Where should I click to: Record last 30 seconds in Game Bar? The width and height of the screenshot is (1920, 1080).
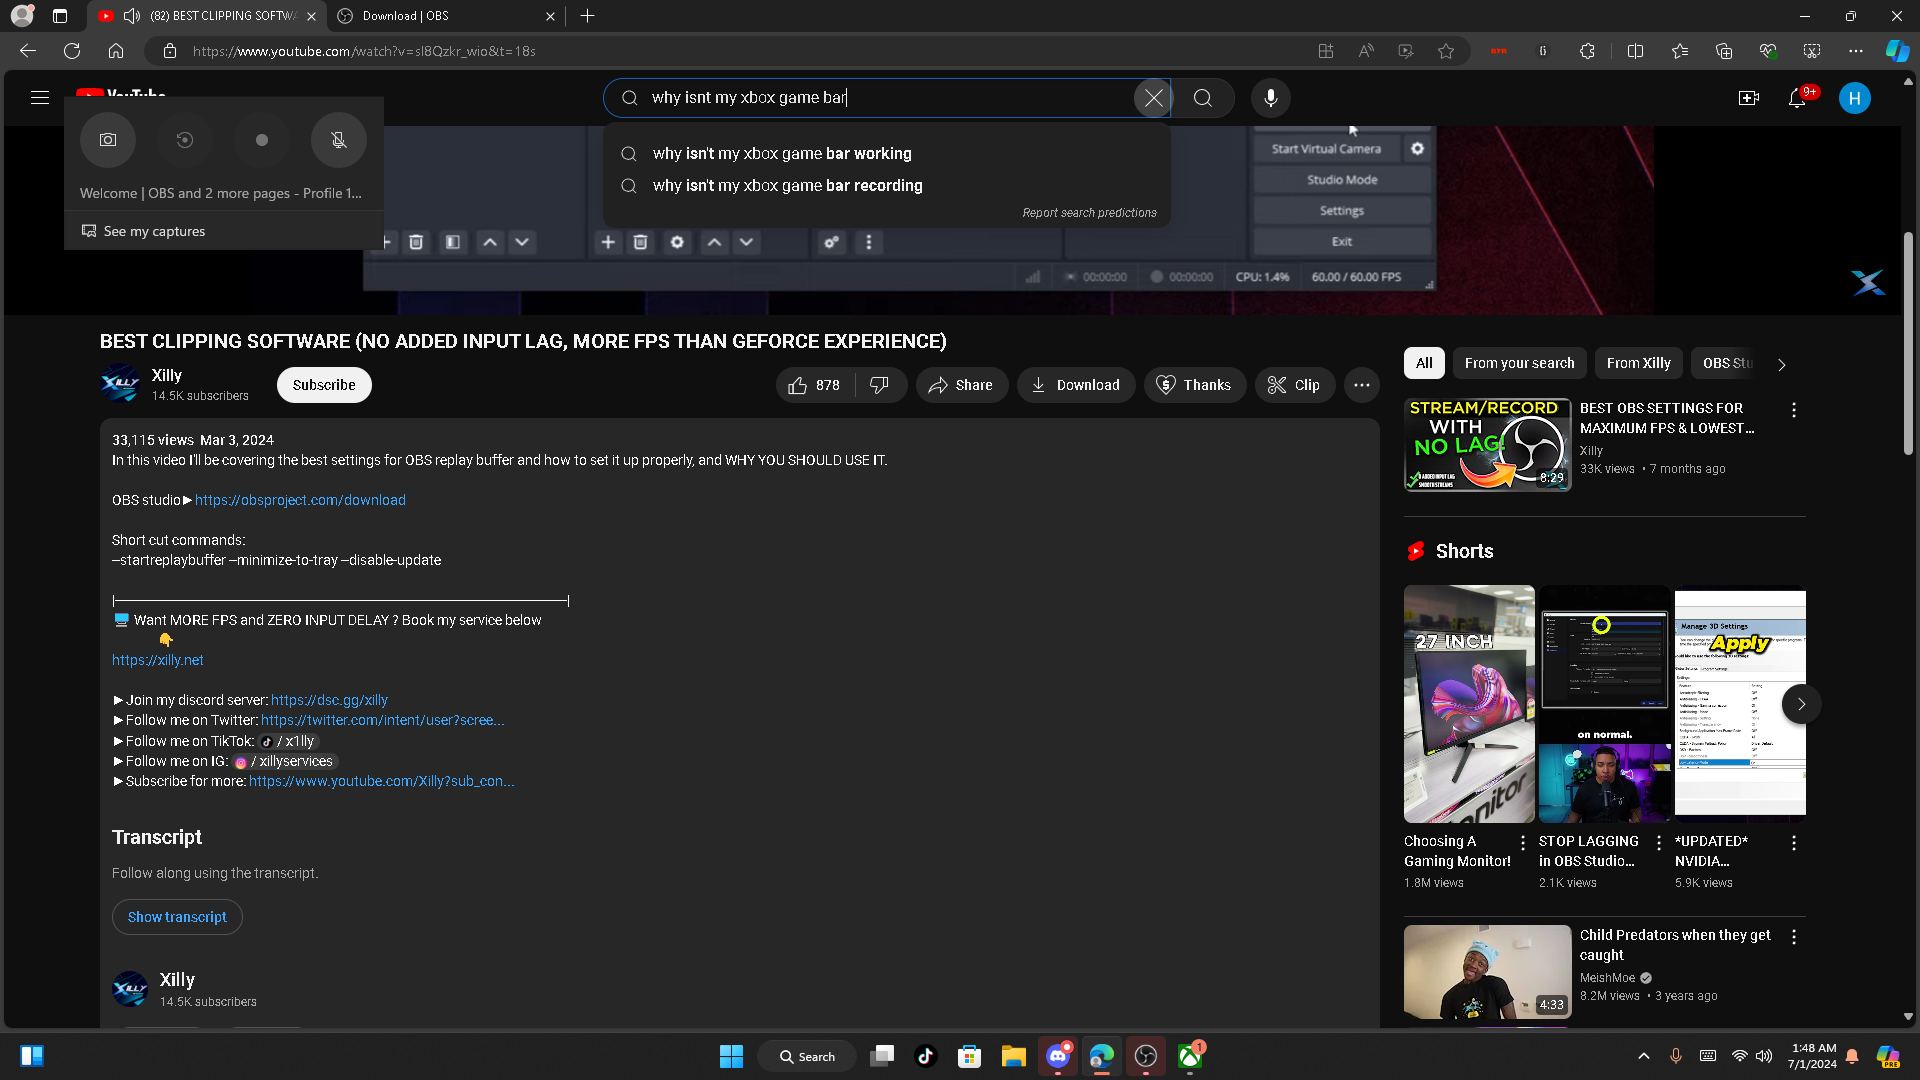[x=185, y=140]
